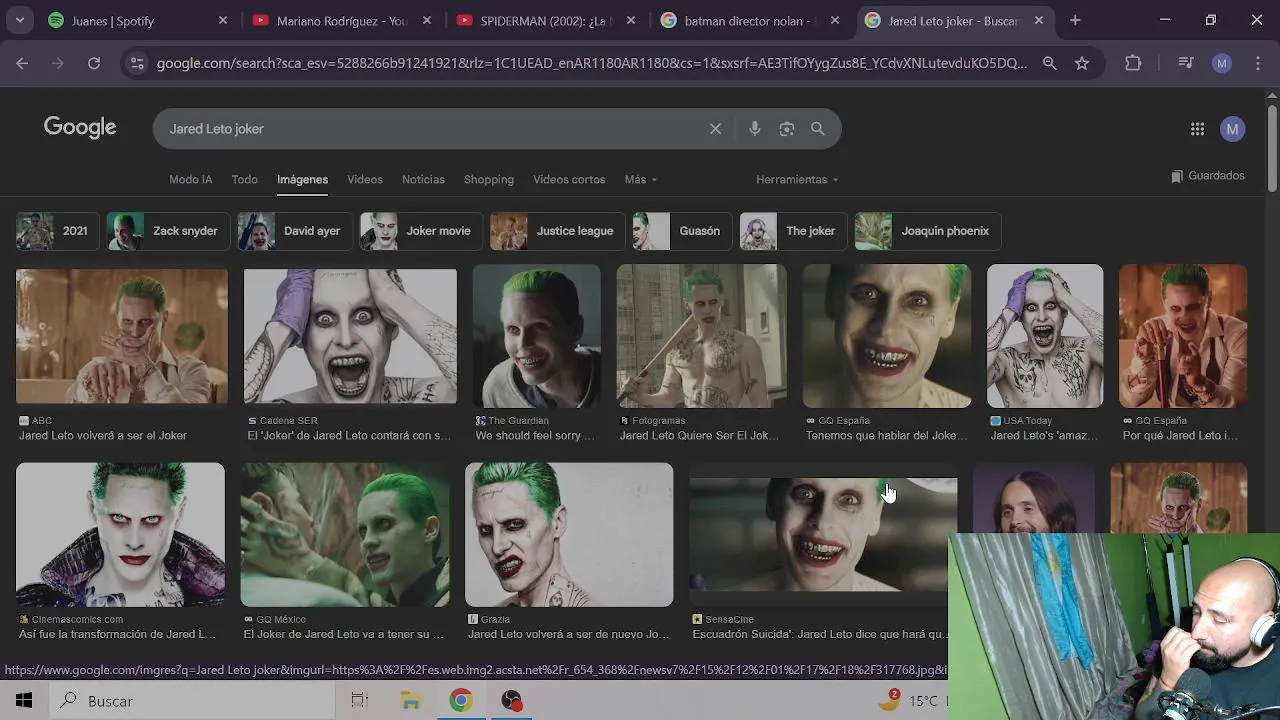Open File Explorer from taskbar
The width and height of the screenshot is (1280, 720).
click(410, 701)
